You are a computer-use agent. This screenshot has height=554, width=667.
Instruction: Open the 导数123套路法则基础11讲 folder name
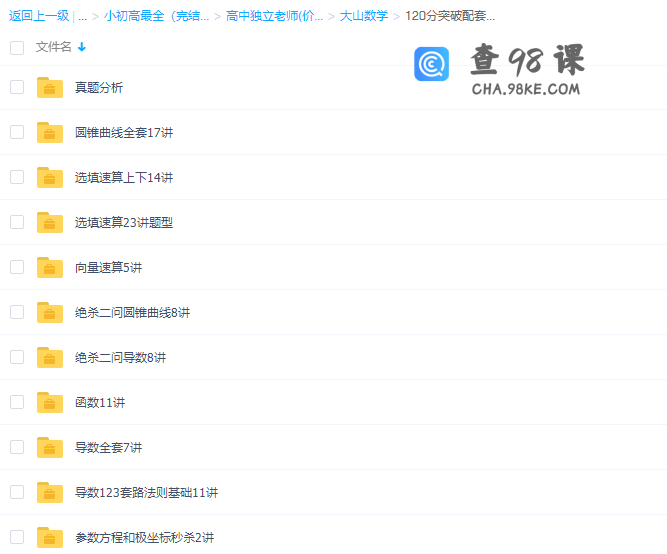tap(146, 493)
